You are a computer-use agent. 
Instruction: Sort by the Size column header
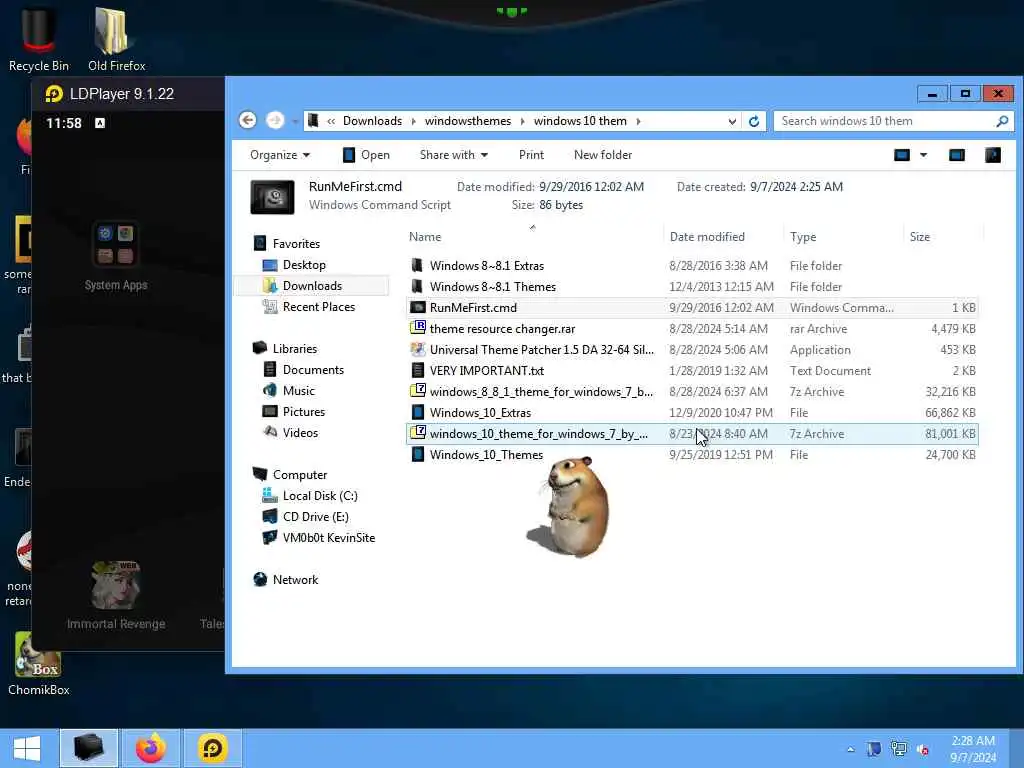click(x=944, y=237)
